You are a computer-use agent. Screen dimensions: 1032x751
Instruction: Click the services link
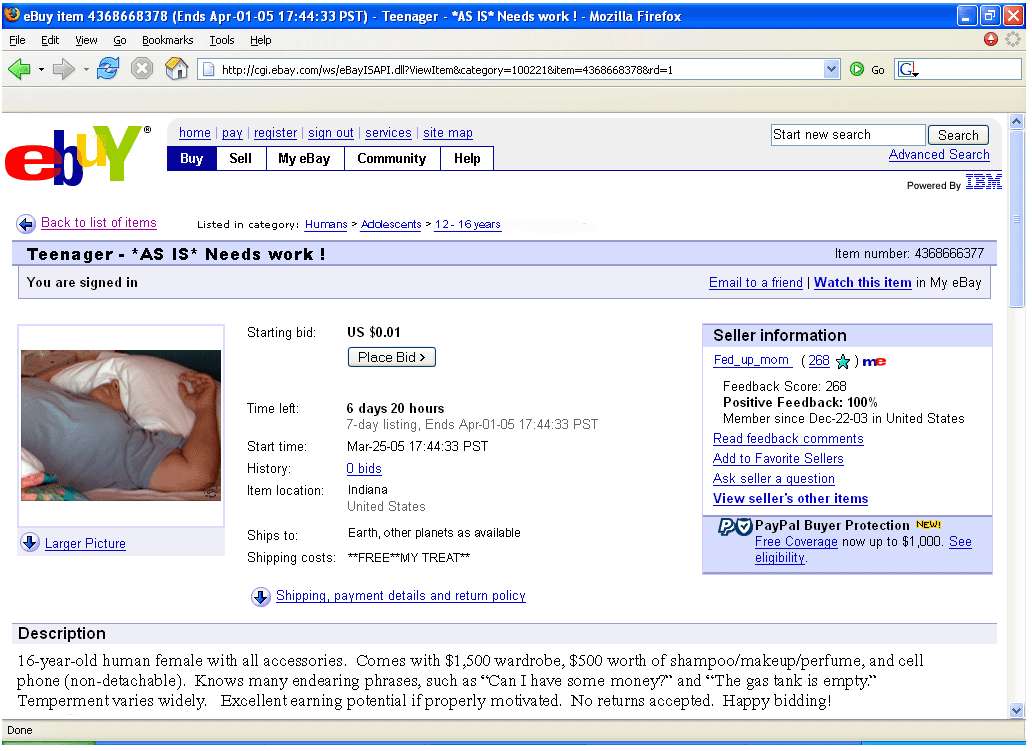point(388,133)
